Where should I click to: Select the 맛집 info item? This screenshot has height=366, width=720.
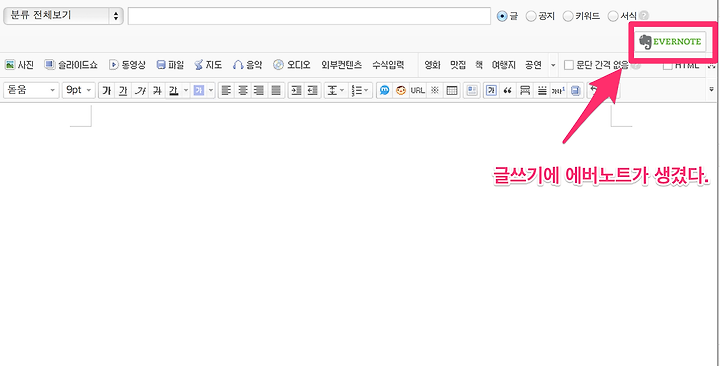[x=458, y=65]
